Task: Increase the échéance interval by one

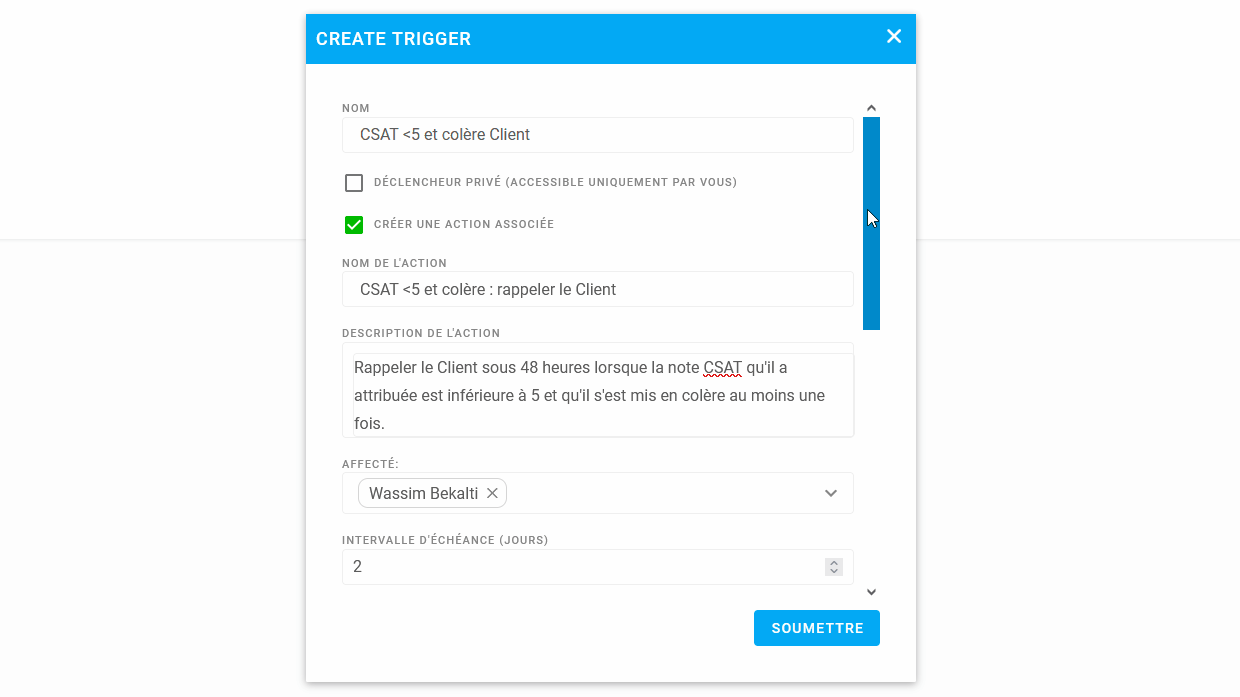Action: point(834,563)
